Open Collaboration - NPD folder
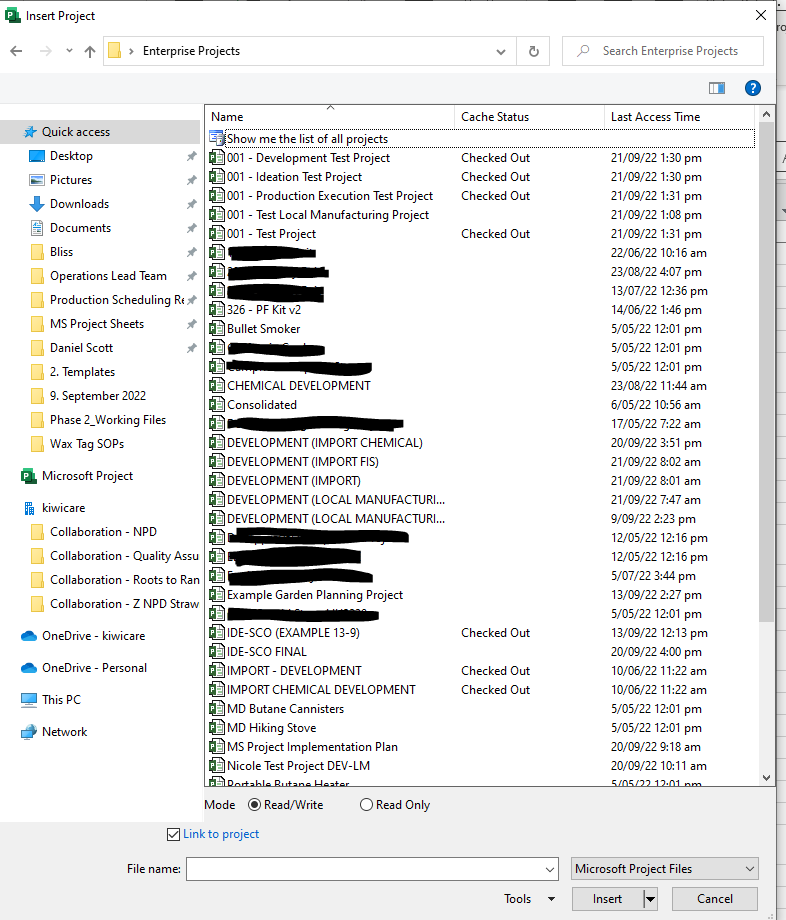The image size is (786, 920). tap(103, 532)
